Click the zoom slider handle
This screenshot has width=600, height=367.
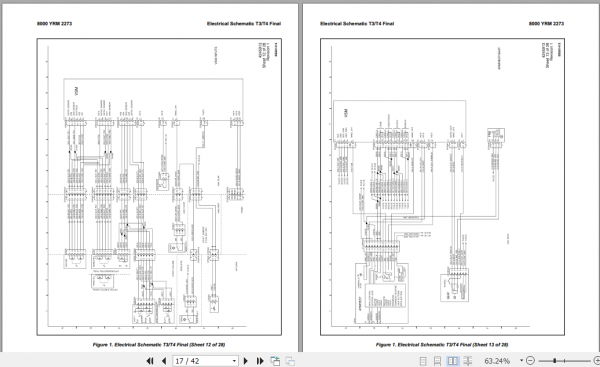554,360
